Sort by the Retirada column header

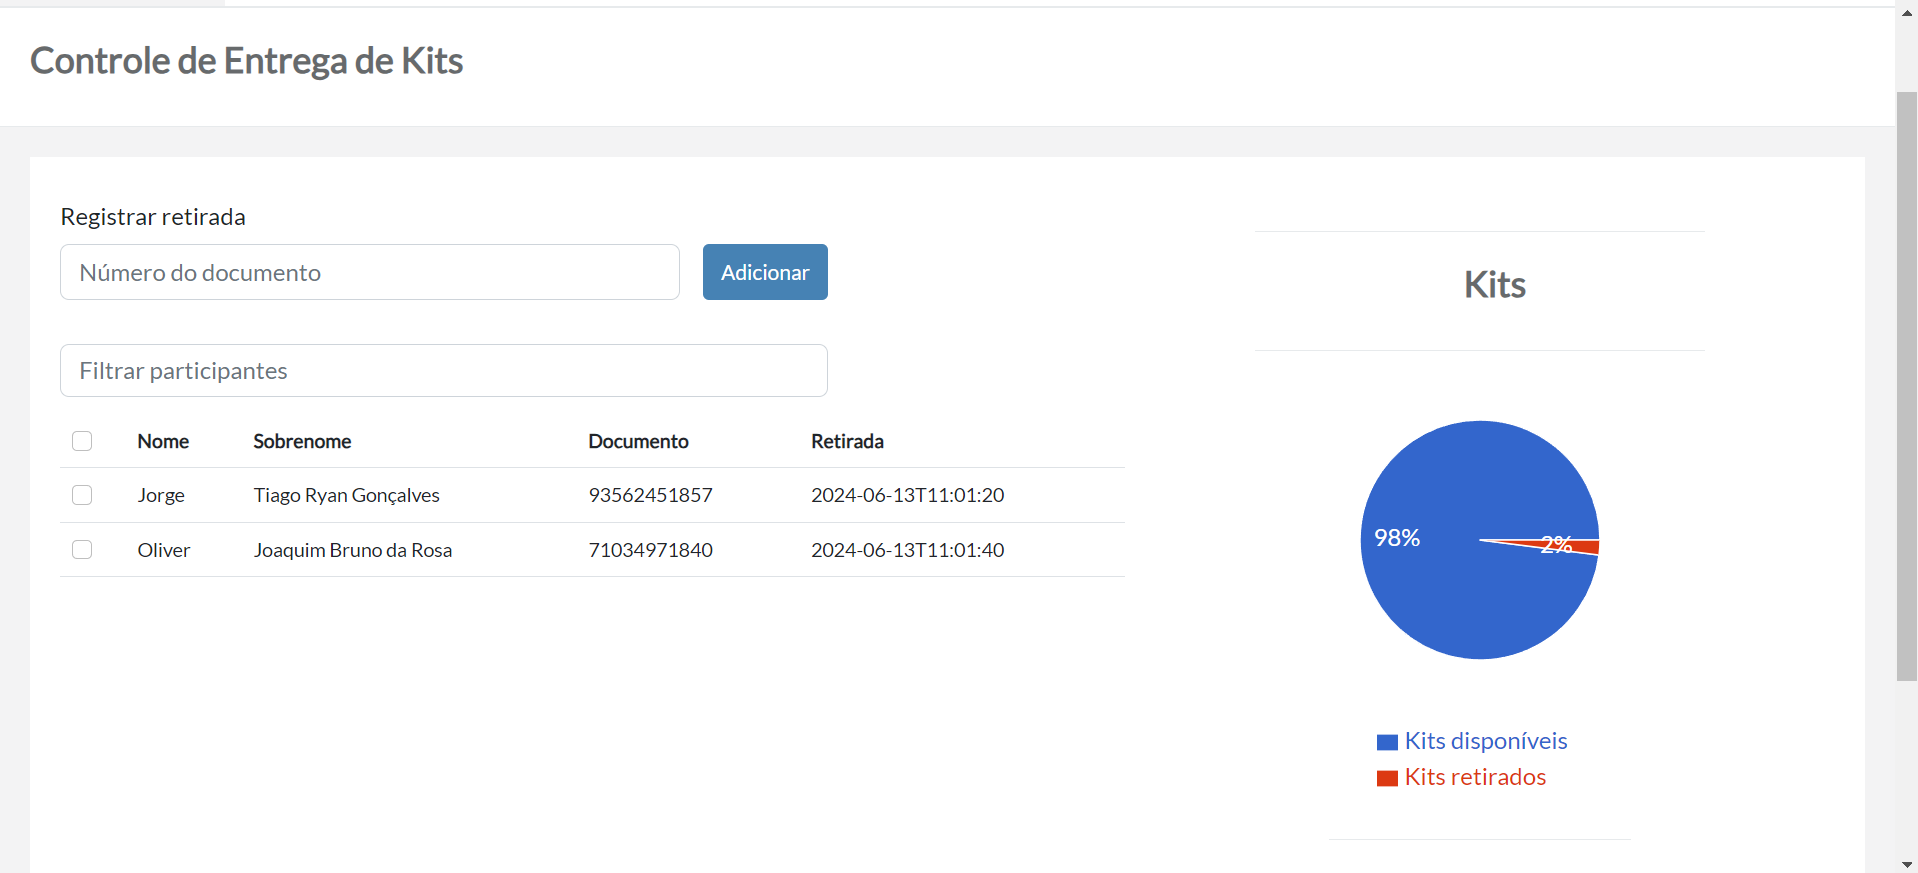coord(847,441)
